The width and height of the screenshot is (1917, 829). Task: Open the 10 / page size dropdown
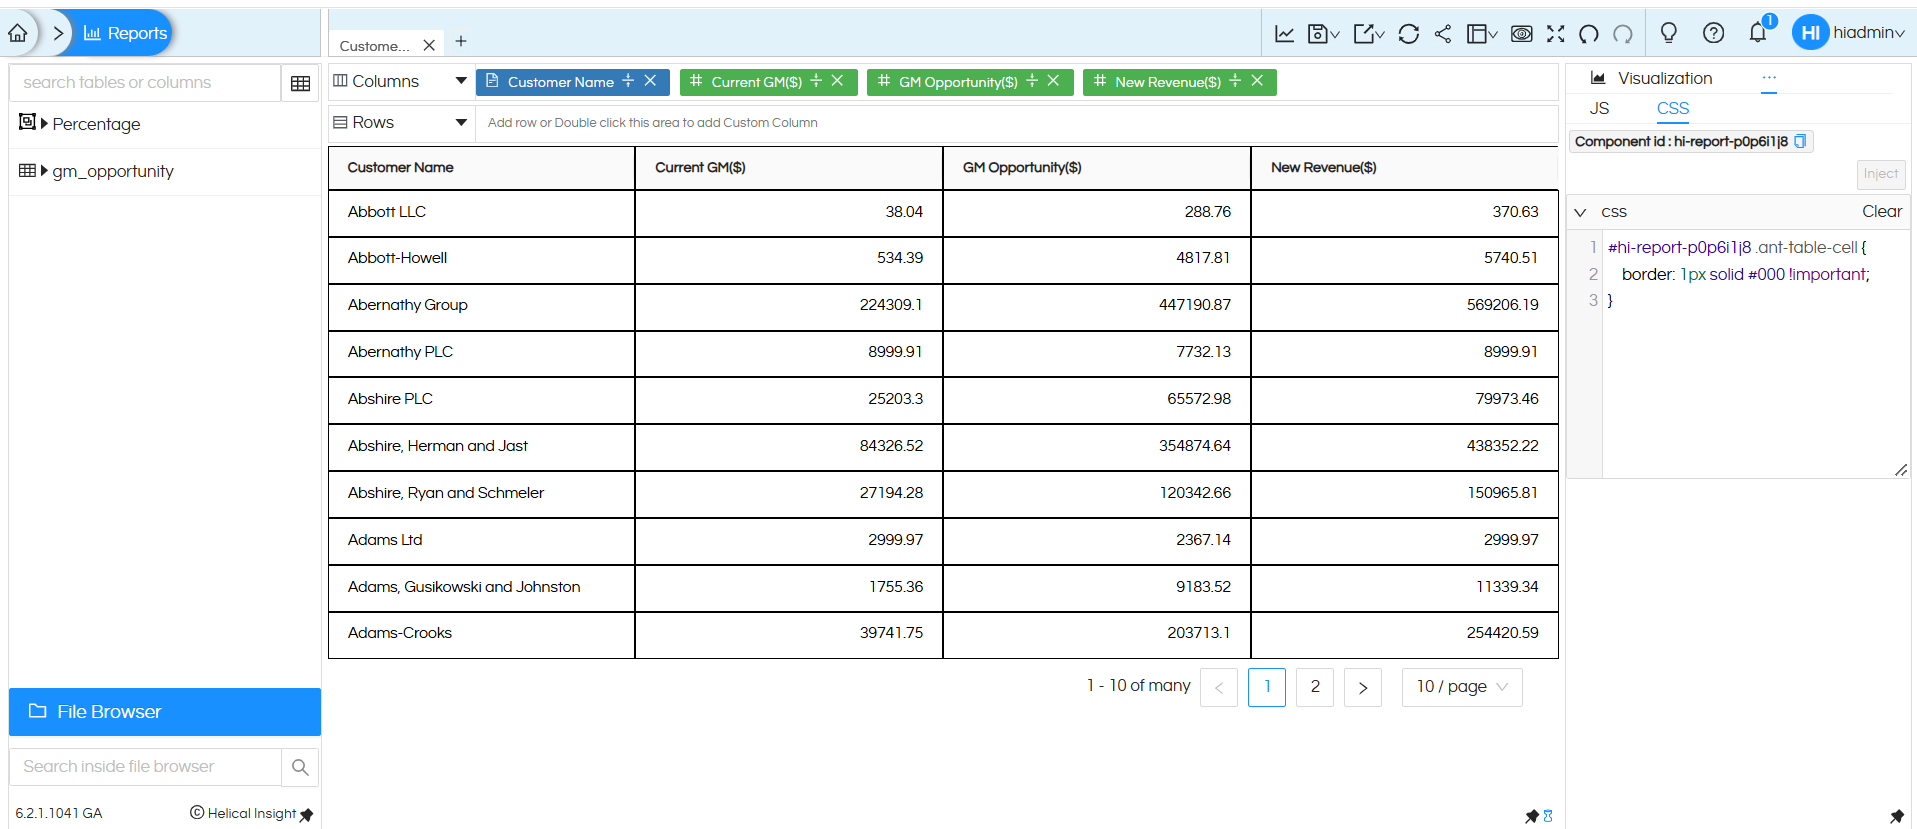click(1462, 687)
